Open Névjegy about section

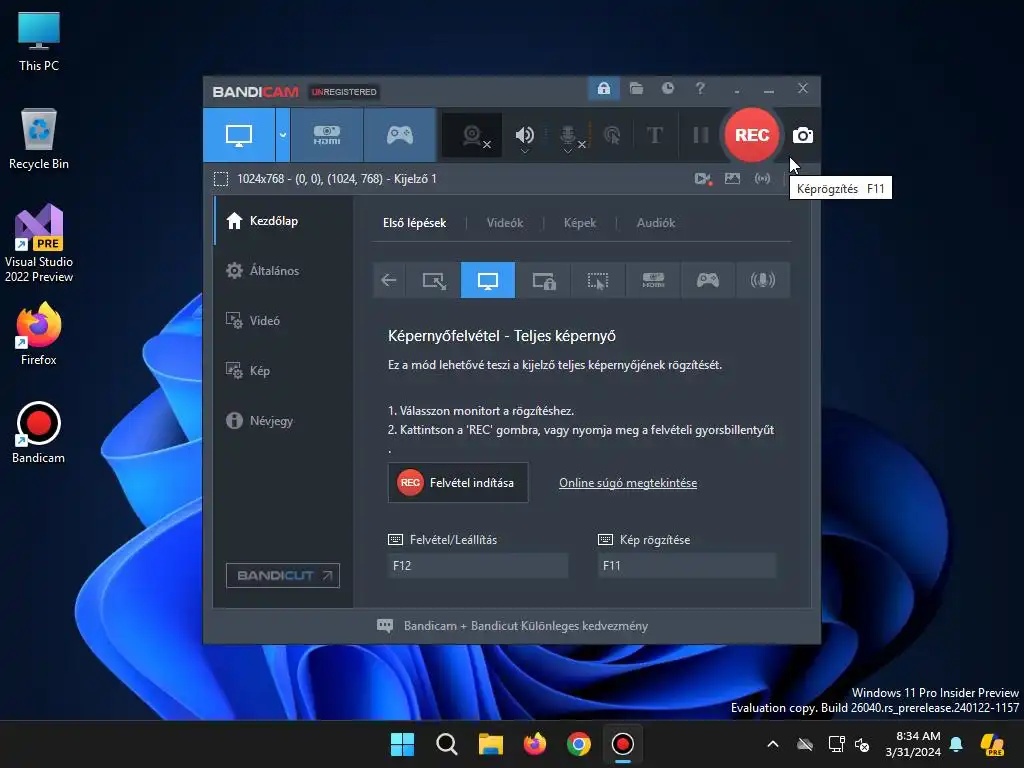coord(283,421)
